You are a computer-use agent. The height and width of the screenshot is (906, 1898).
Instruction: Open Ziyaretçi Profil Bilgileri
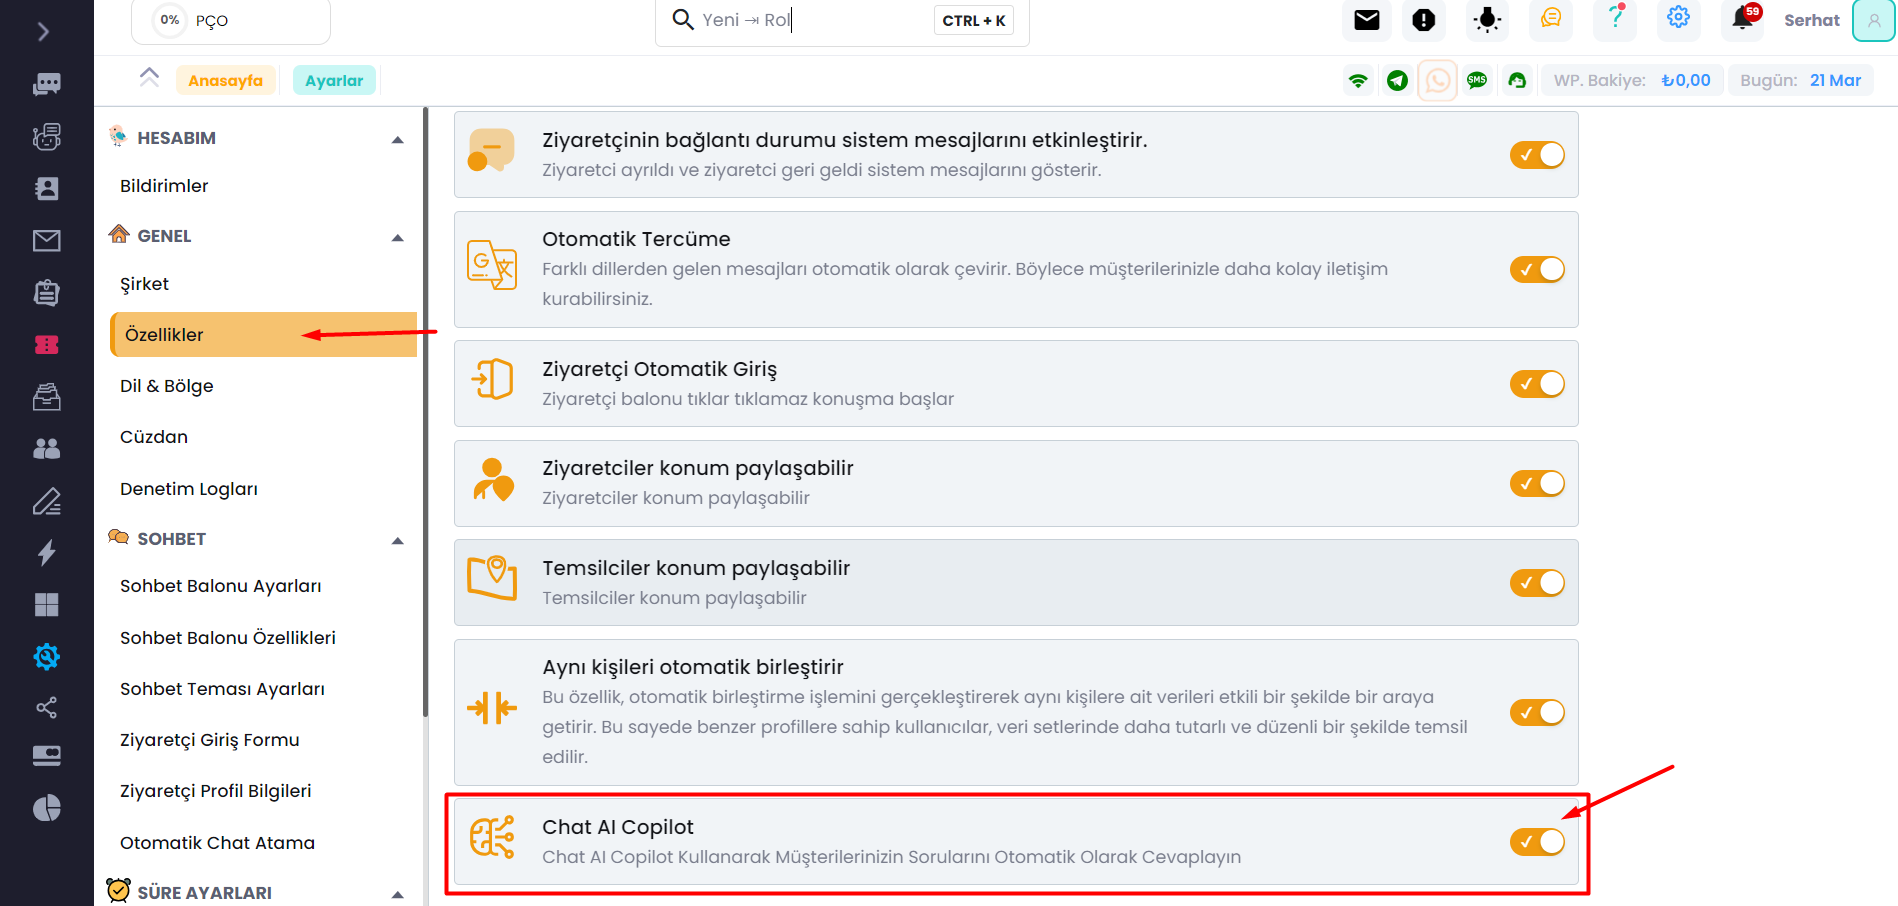coord(216,791)
